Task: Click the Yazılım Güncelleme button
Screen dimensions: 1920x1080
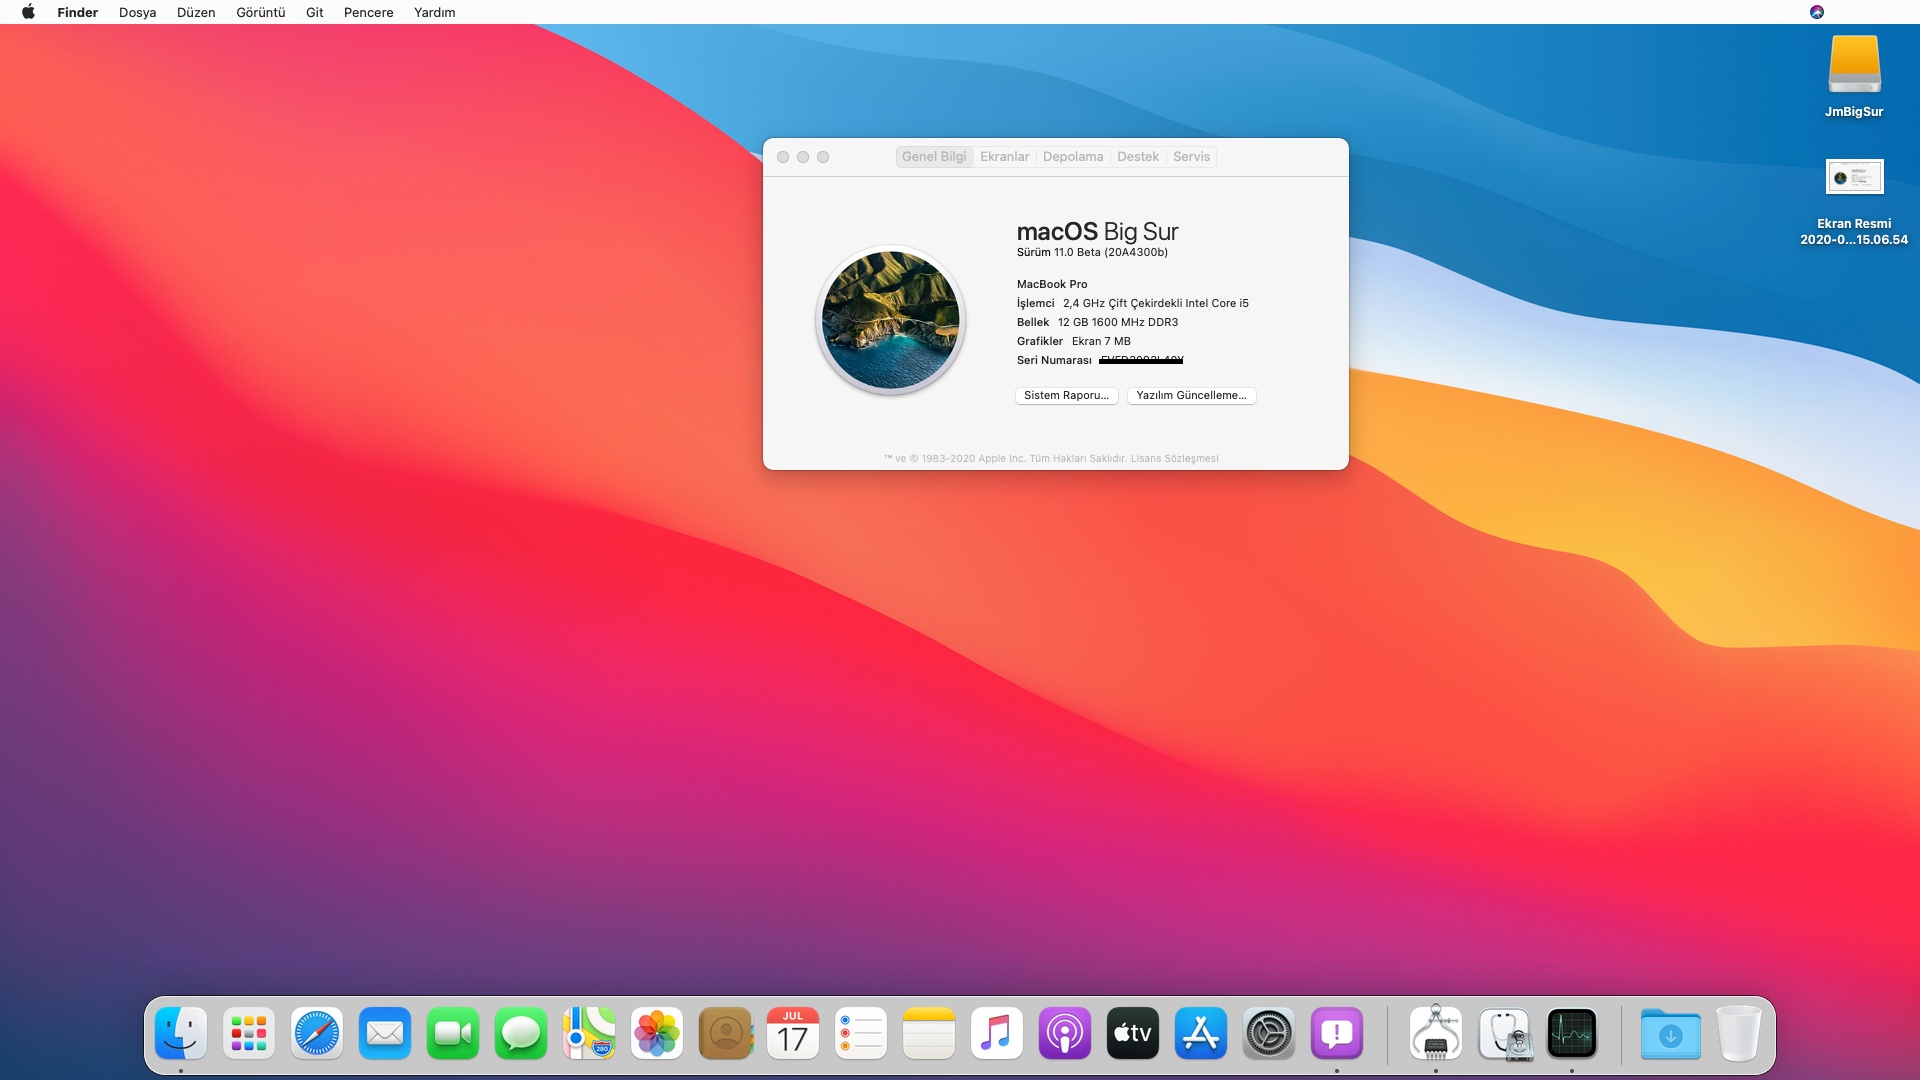Action: [x=1191, y=396]
